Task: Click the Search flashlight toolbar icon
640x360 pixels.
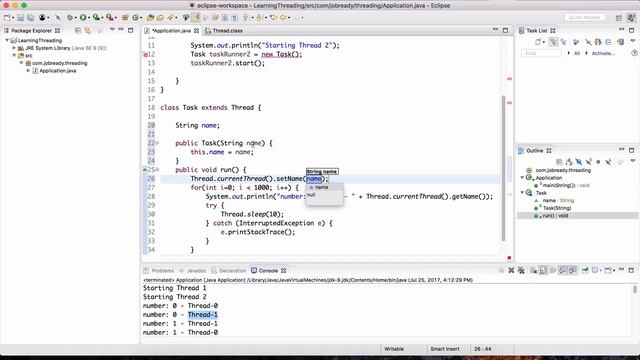Action: pos(170,18)
